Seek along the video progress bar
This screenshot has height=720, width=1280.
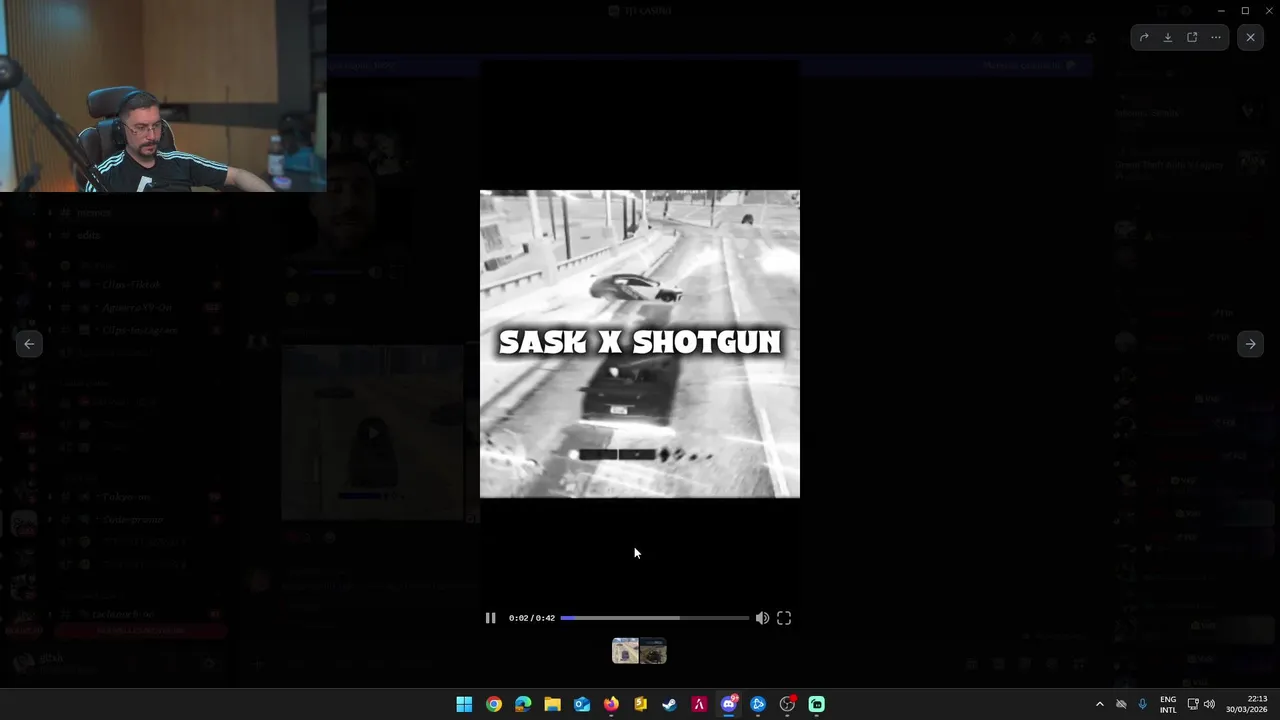[654, 618]
